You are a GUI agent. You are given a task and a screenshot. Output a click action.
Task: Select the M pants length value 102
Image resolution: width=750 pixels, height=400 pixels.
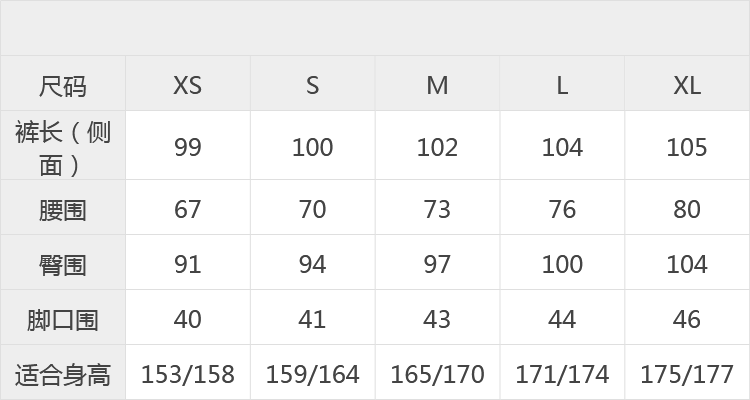[x=437, y=145]
